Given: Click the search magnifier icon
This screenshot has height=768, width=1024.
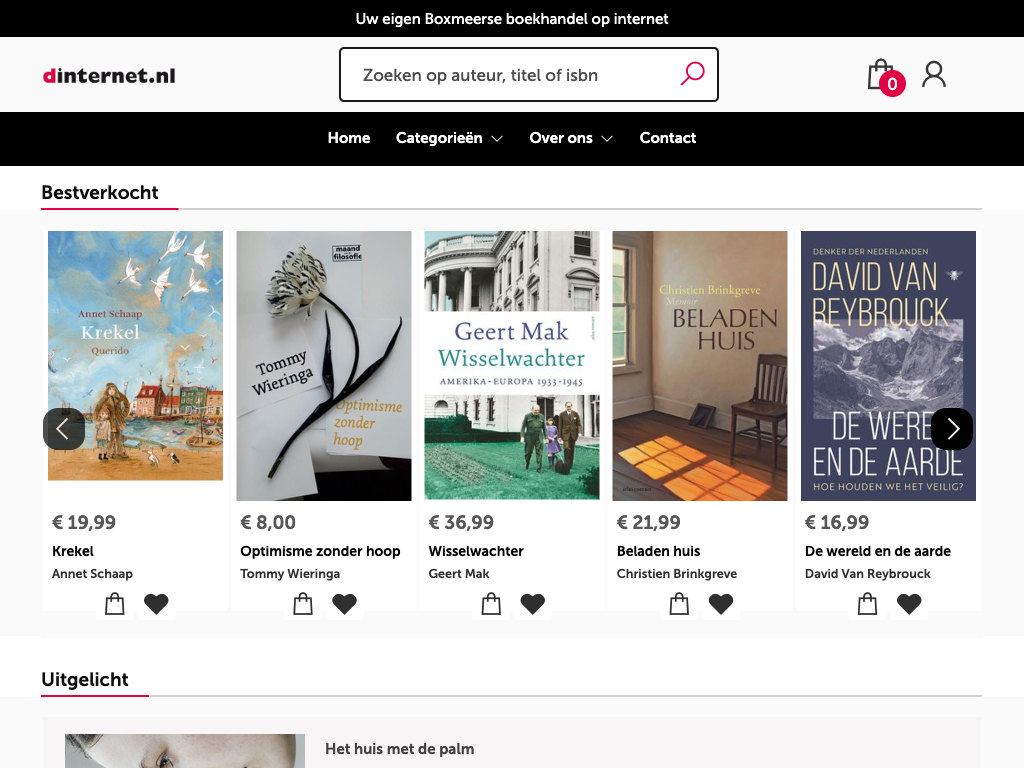Looking at the screenshot, I should click(x=692, y=74).
